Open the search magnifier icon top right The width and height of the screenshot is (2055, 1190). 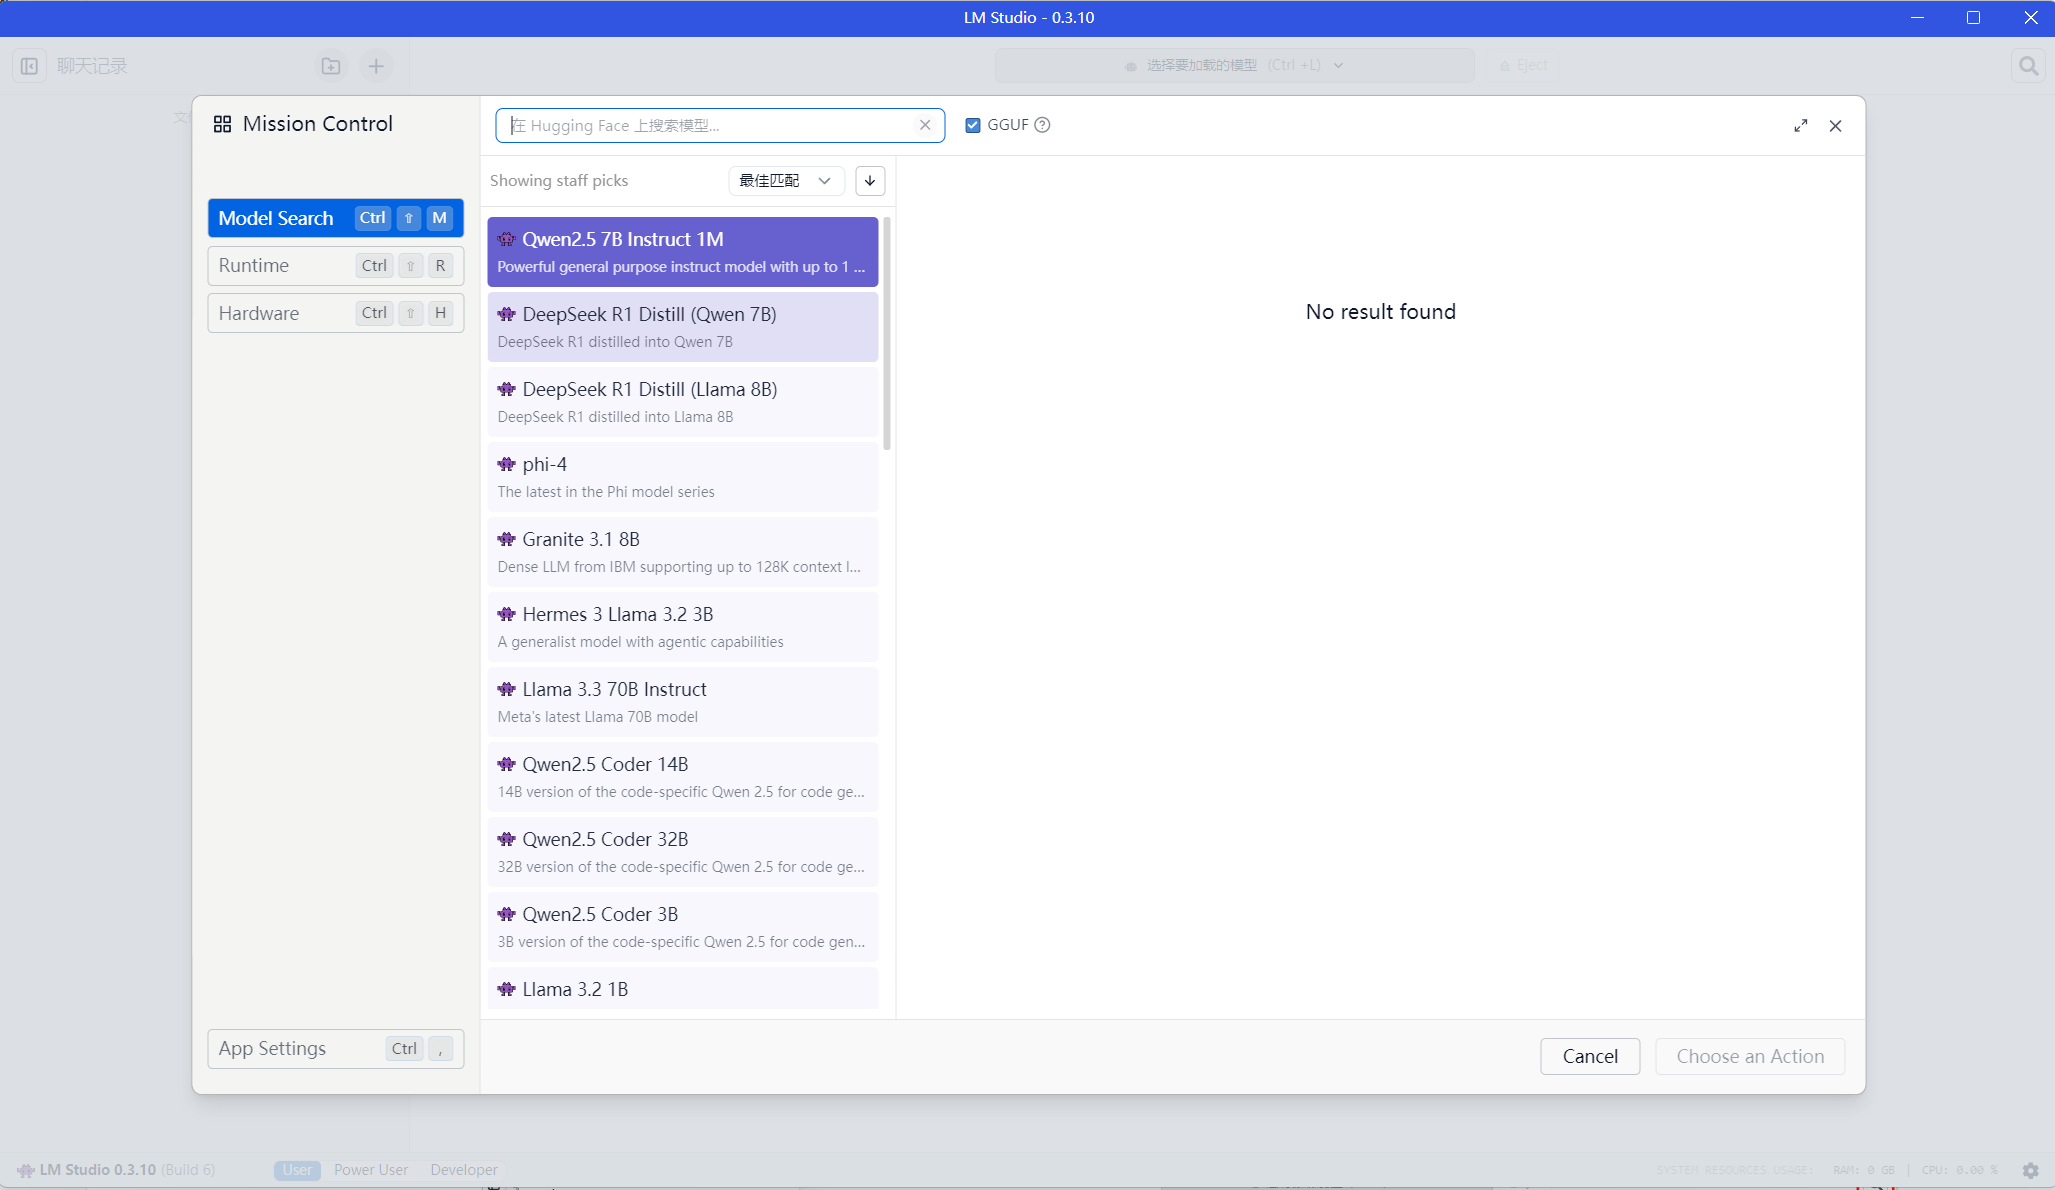2028,66
